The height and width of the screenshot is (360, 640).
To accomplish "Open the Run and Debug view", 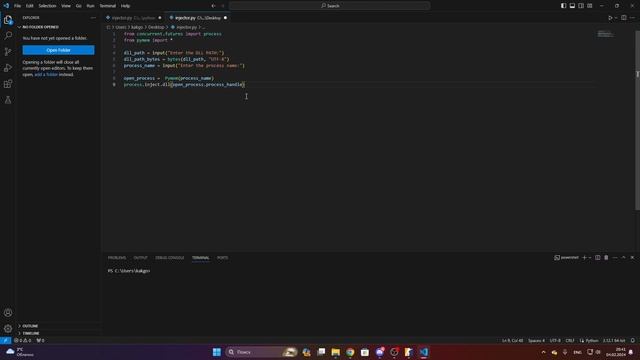I will tap(8, 68).
